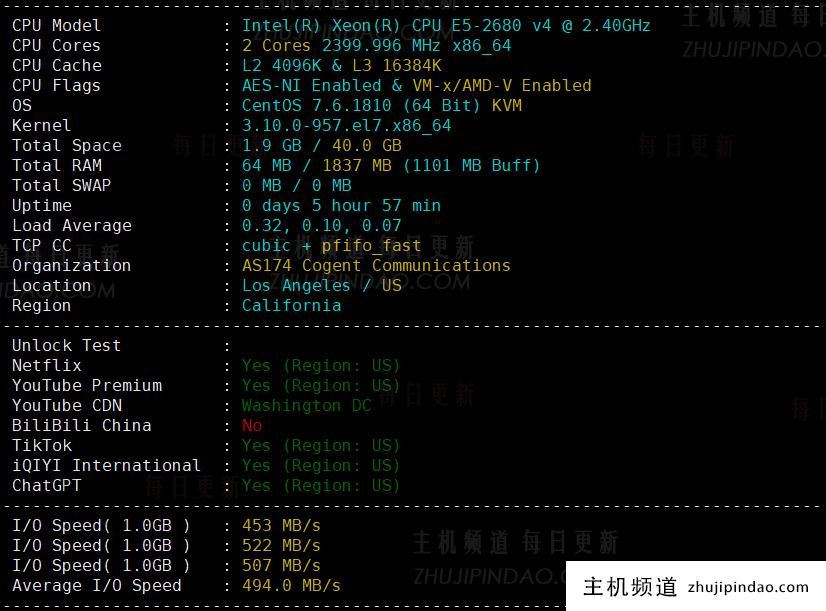826x611 pixels.
Task: Click the California region value
Action: 291,305
